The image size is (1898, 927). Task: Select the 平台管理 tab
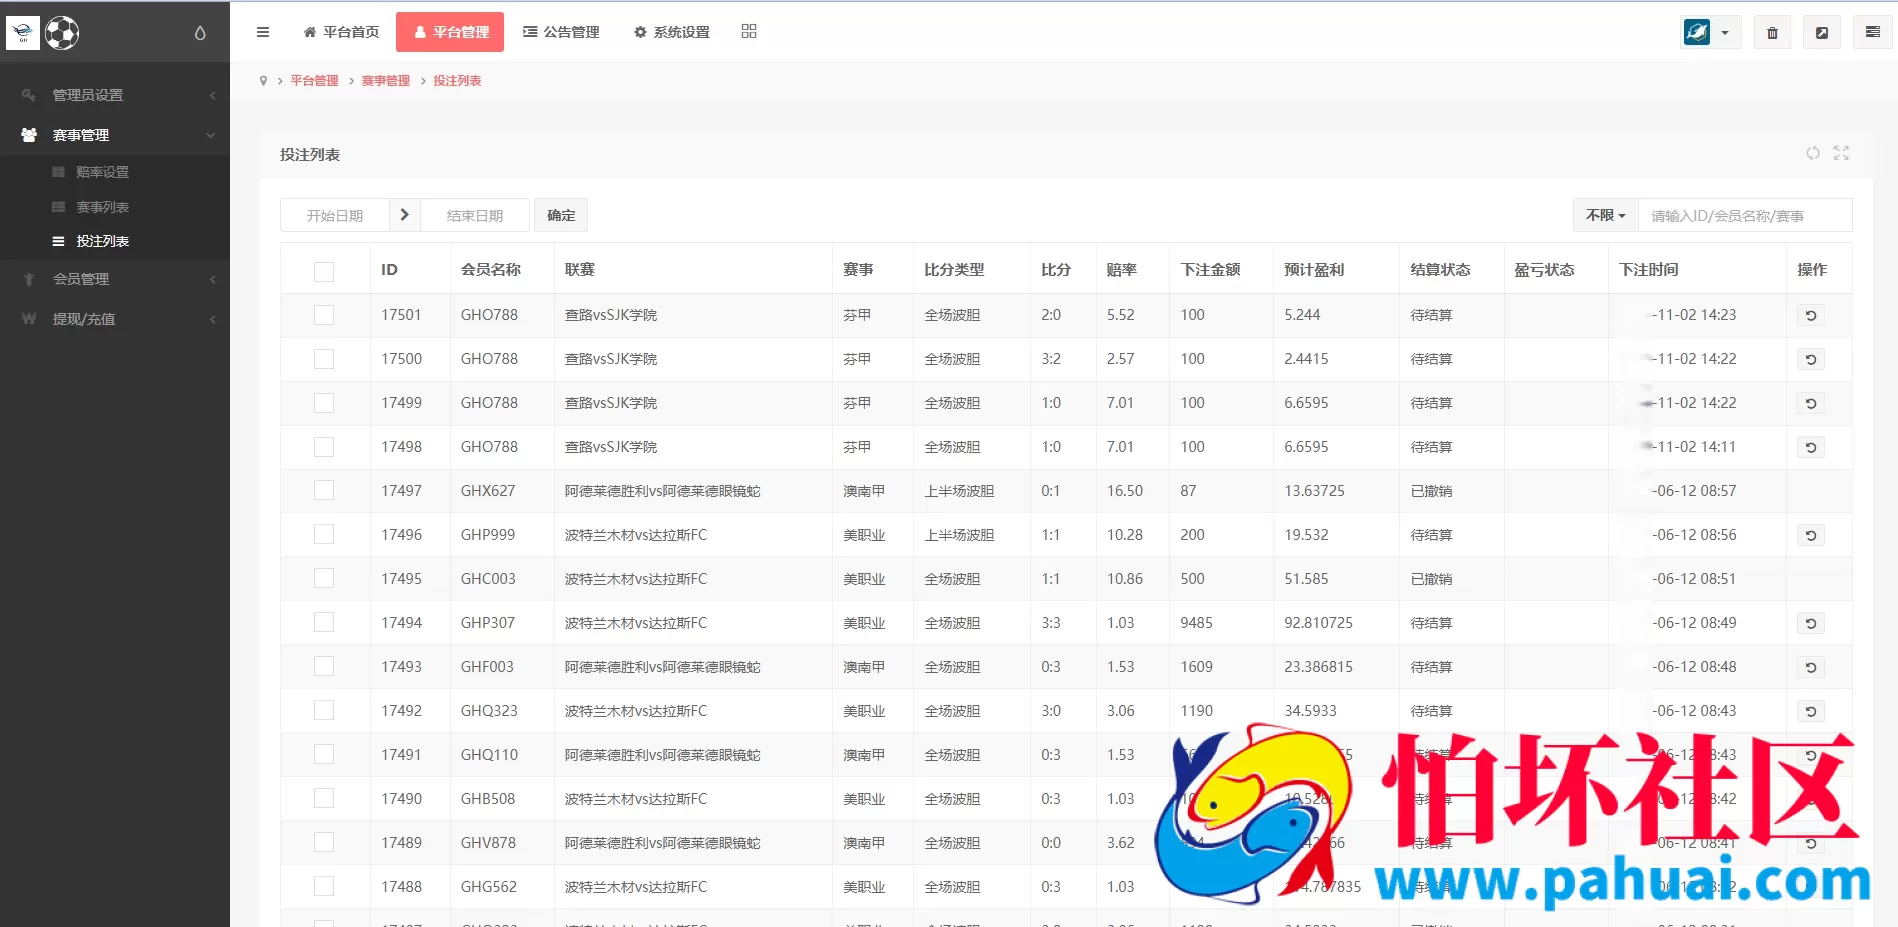[x=450, y=32]
